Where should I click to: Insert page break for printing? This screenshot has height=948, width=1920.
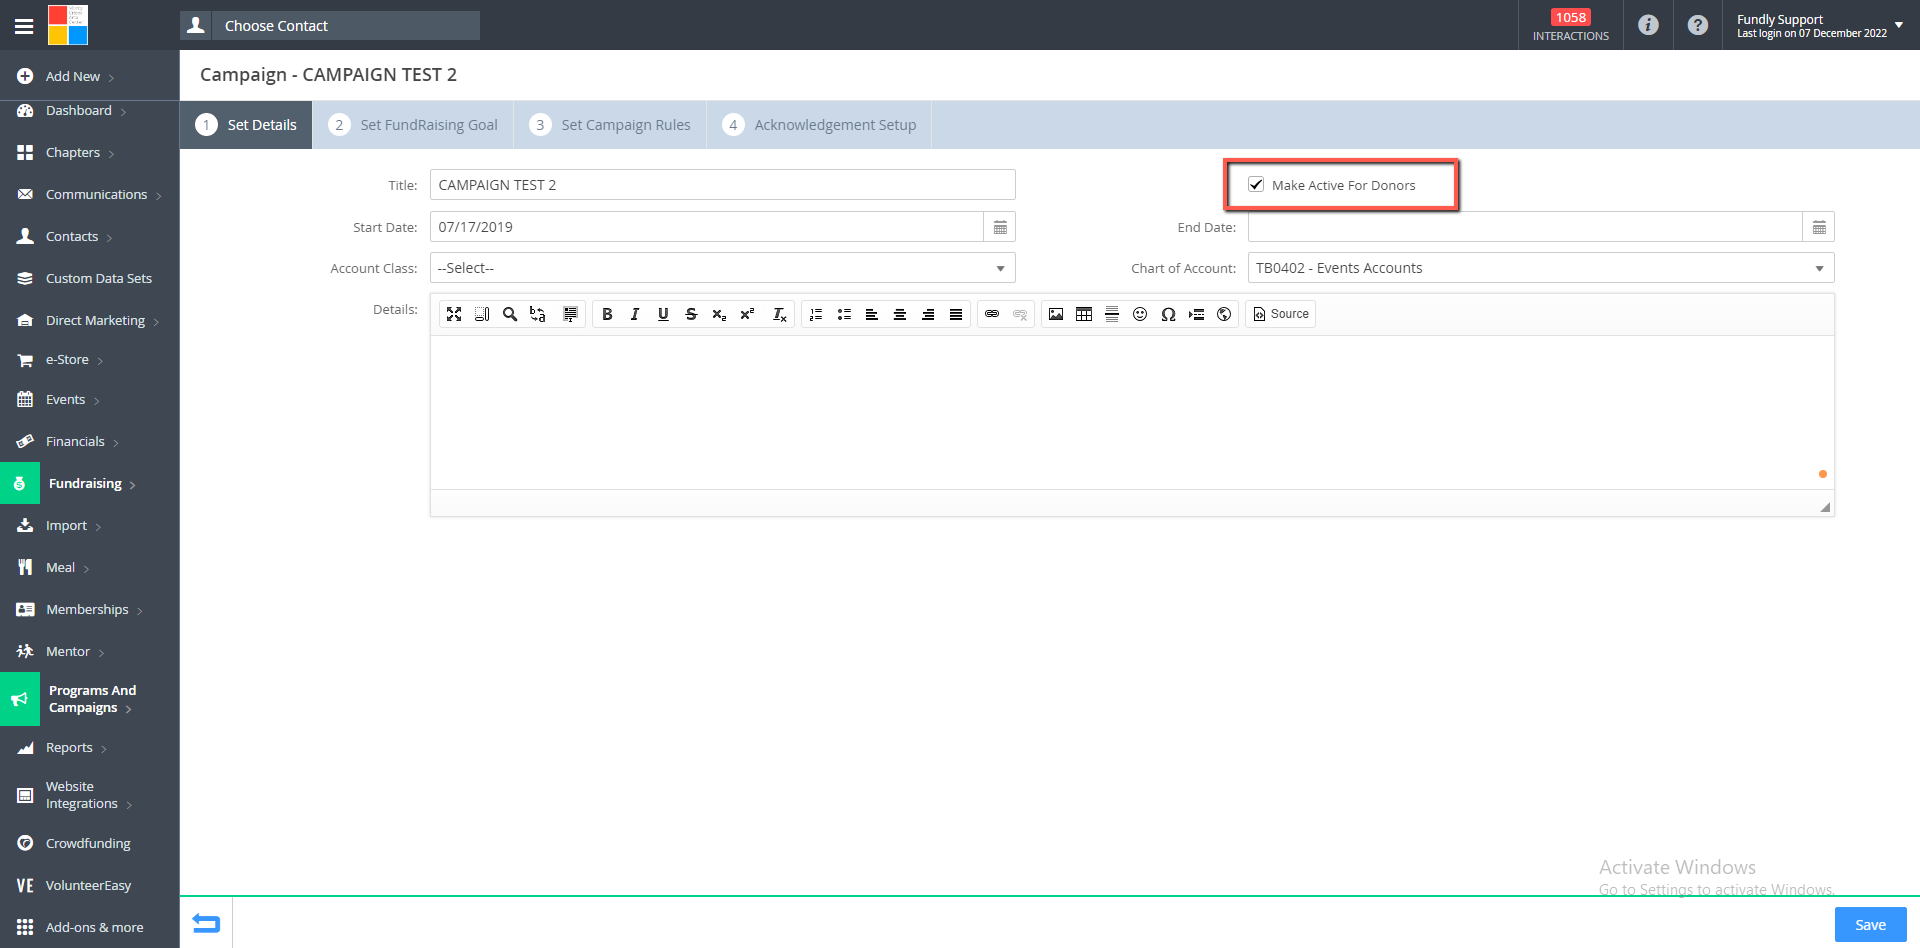(1196, 314)
